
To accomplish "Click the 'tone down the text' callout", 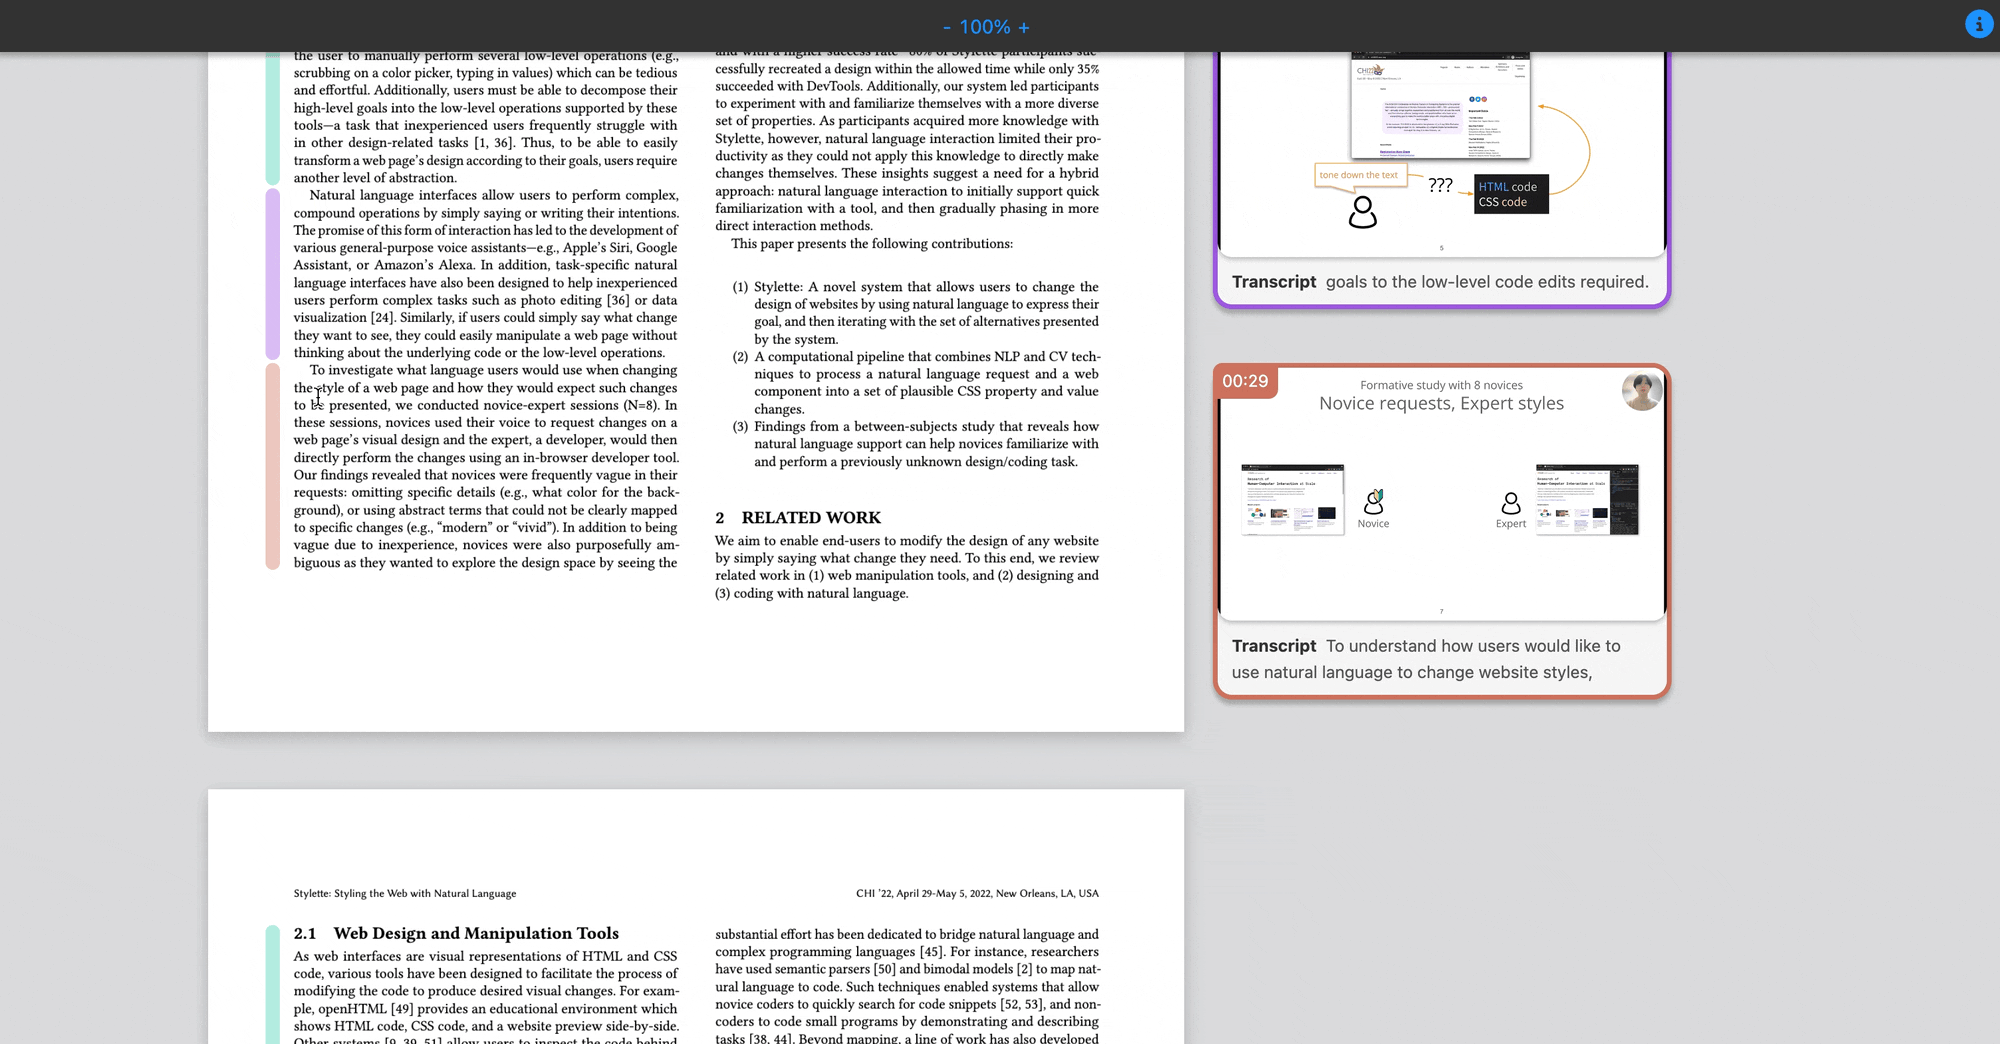I will click(1359, 175).
